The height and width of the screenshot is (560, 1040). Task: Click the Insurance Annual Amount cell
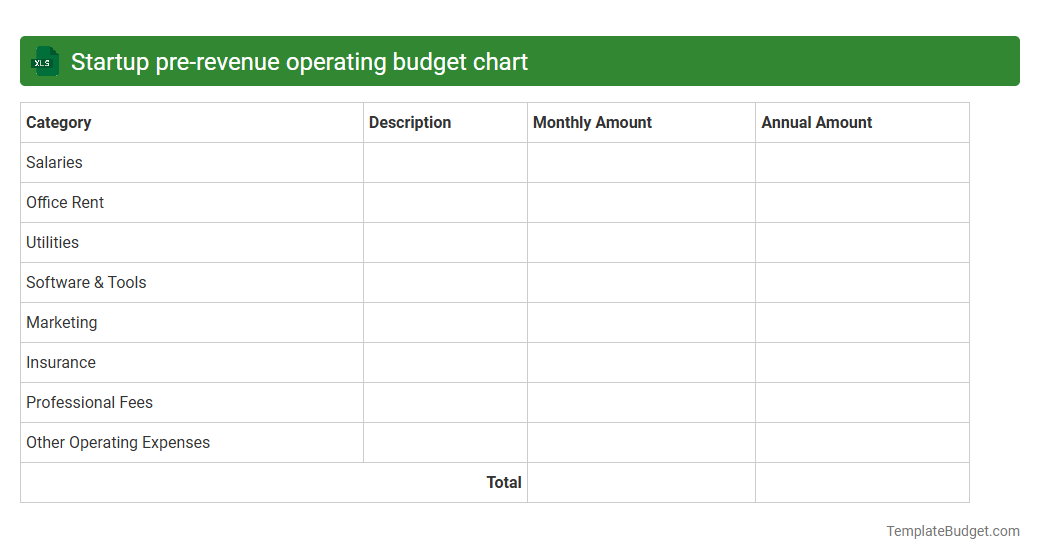pos(862,362)
